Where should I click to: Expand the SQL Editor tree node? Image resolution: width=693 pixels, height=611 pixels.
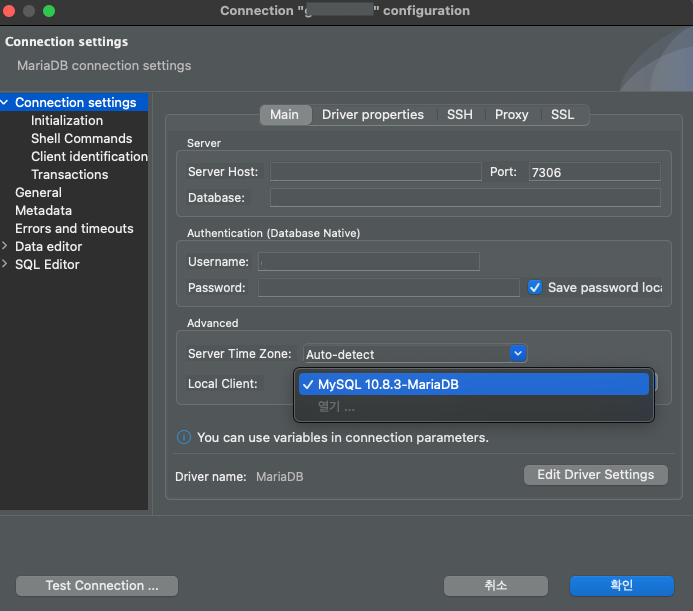[x=5, y=264]
